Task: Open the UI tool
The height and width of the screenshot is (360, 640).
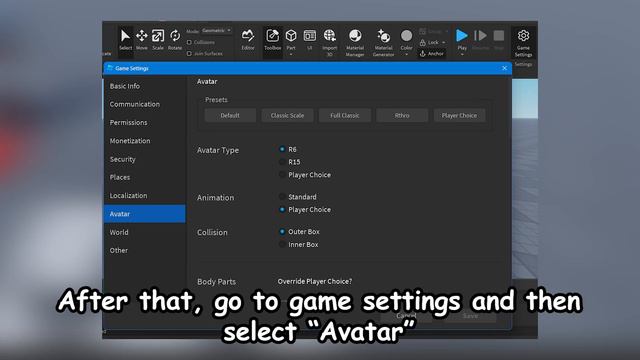Action: point(310,40)
